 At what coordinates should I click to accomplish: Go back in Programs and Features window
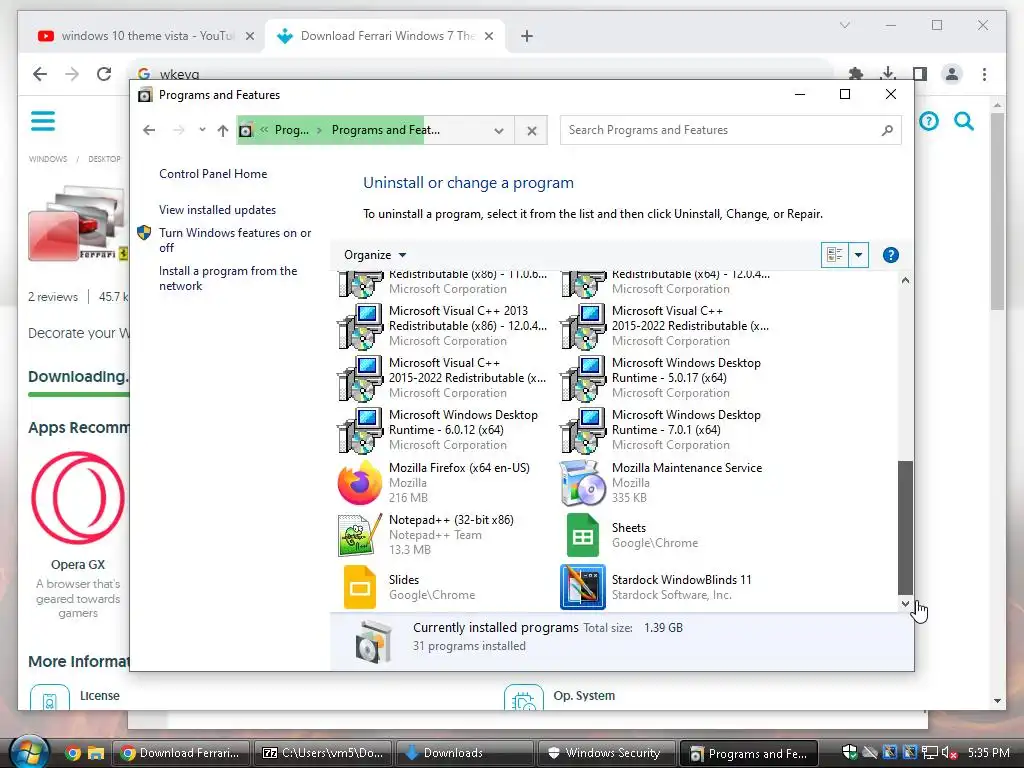(x=149, y=130)
